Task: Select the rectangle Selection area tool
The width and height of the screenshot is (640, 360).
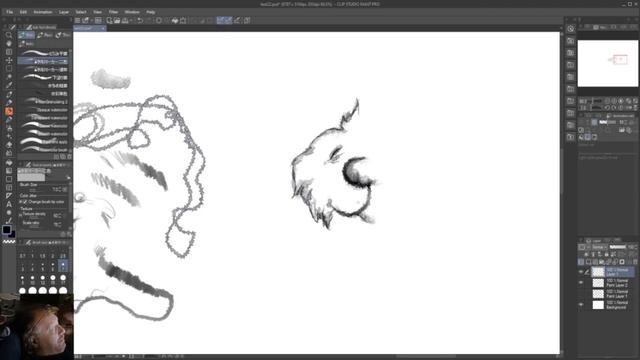Action: (9, 69)
